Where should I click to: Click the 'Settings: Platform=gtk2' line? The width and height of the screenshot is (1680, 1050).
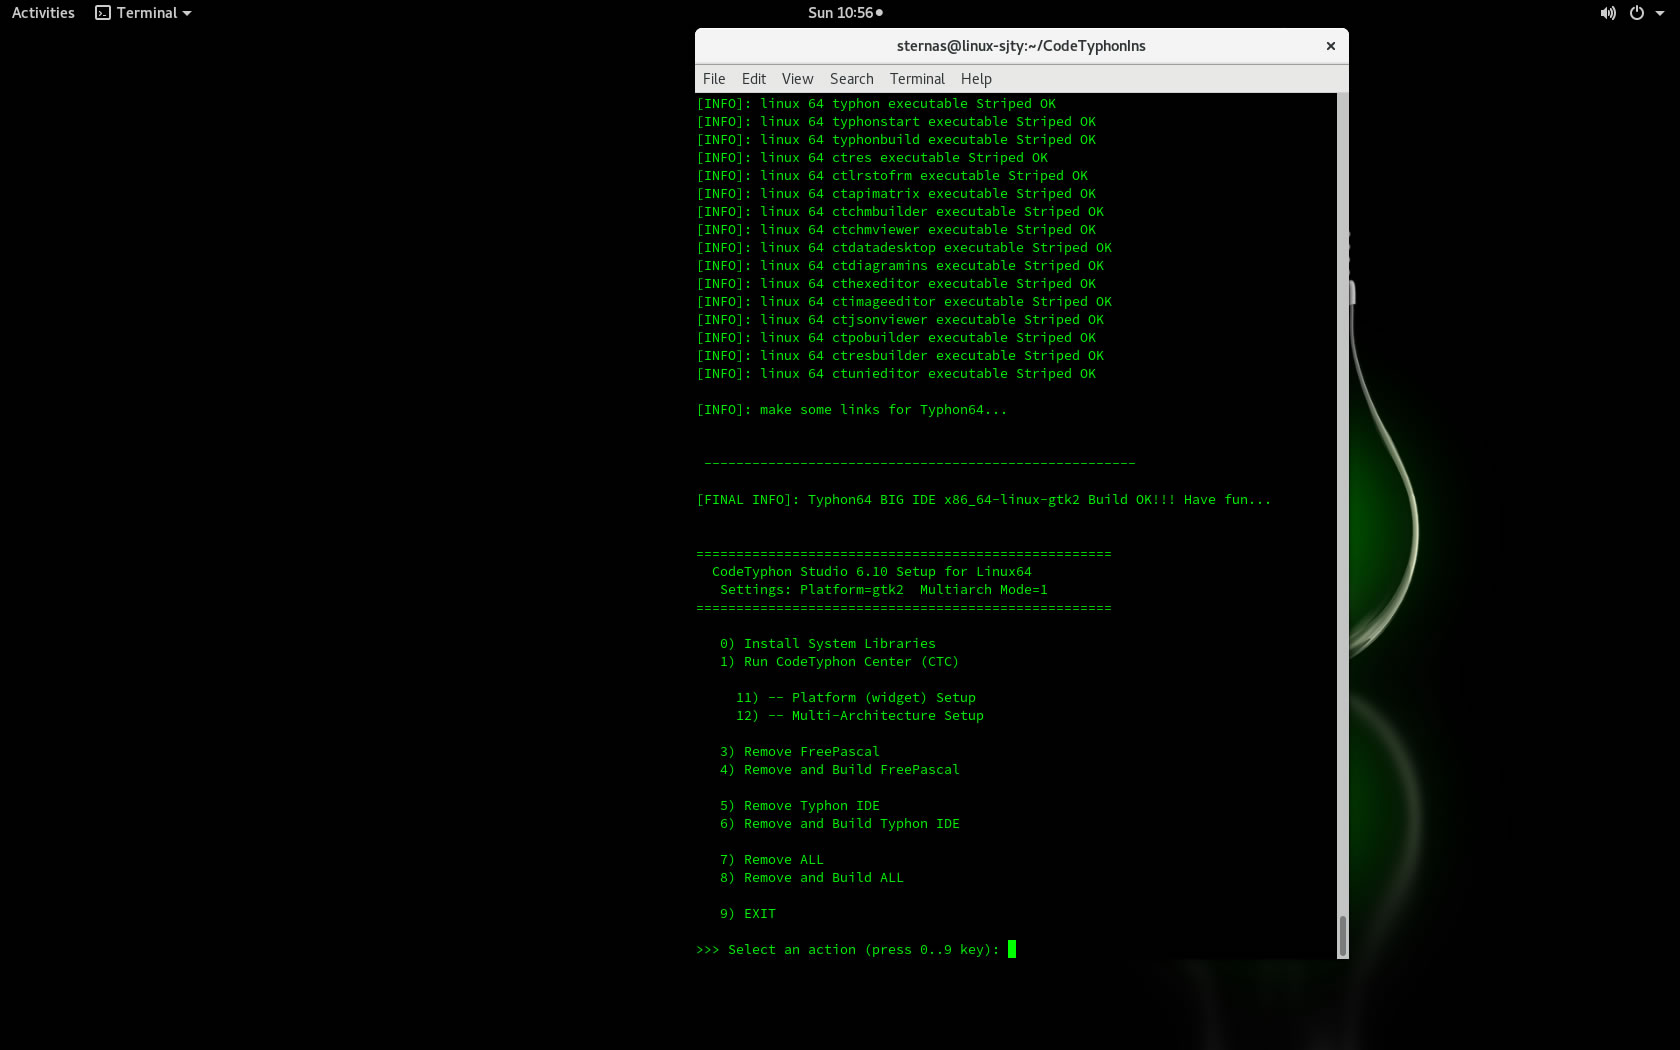click(x=884, y=590)
